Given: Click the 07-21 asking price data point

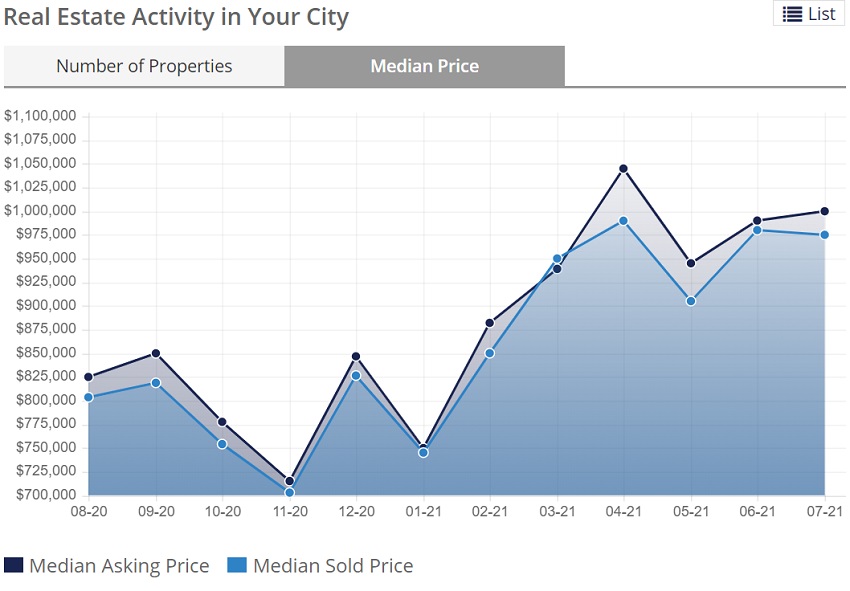Looking at the screenshot, I should click(825, 211).
